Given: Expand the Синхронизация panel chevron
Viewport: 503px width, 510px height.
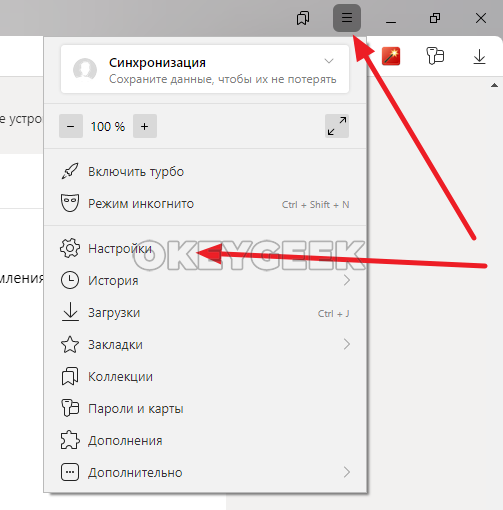Looking at the screenshot, I should 329,61.
